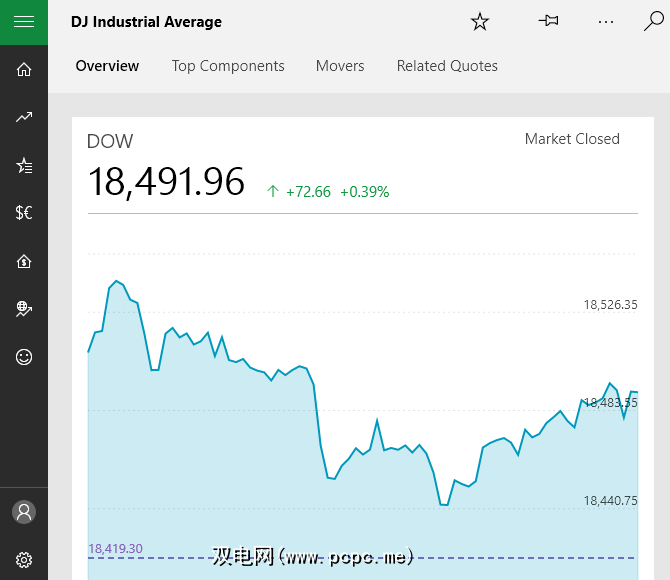Open Settings gear icon
The width and height of the screenshot is (670, 580).
(x=24, y=559)
